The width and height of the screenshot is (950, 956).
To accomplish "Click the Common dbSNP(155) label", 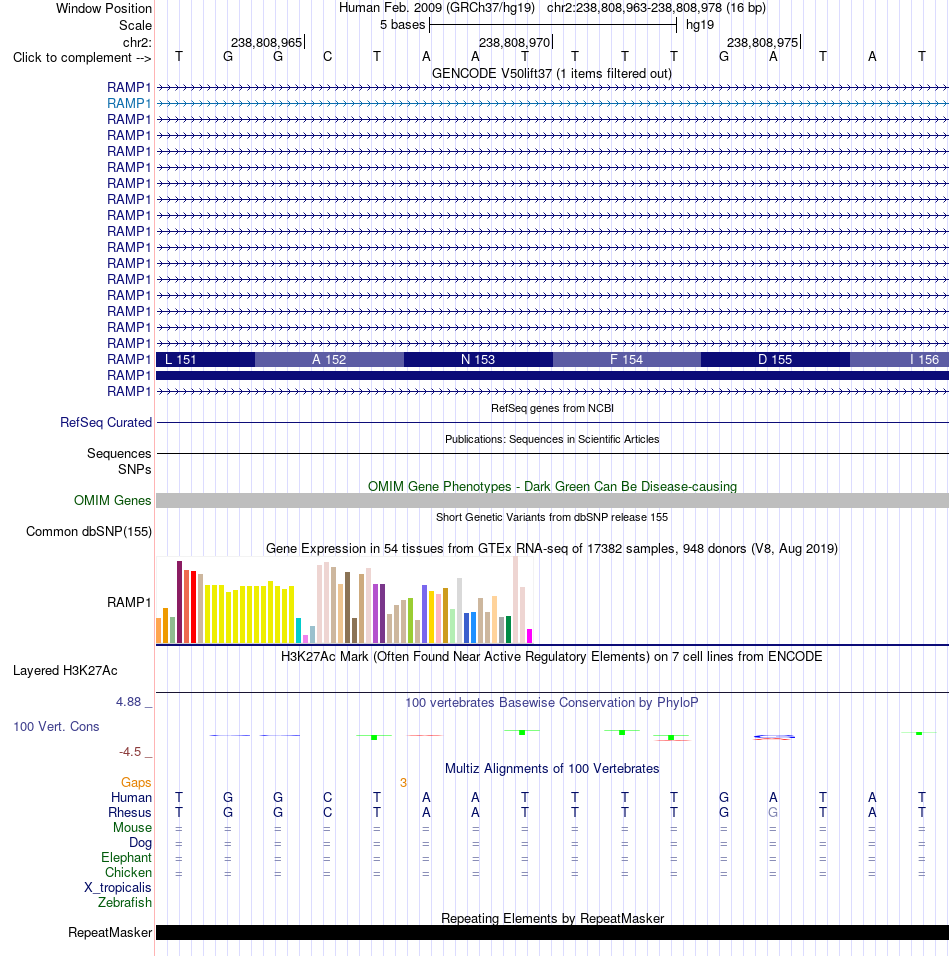I will point(89,532).
